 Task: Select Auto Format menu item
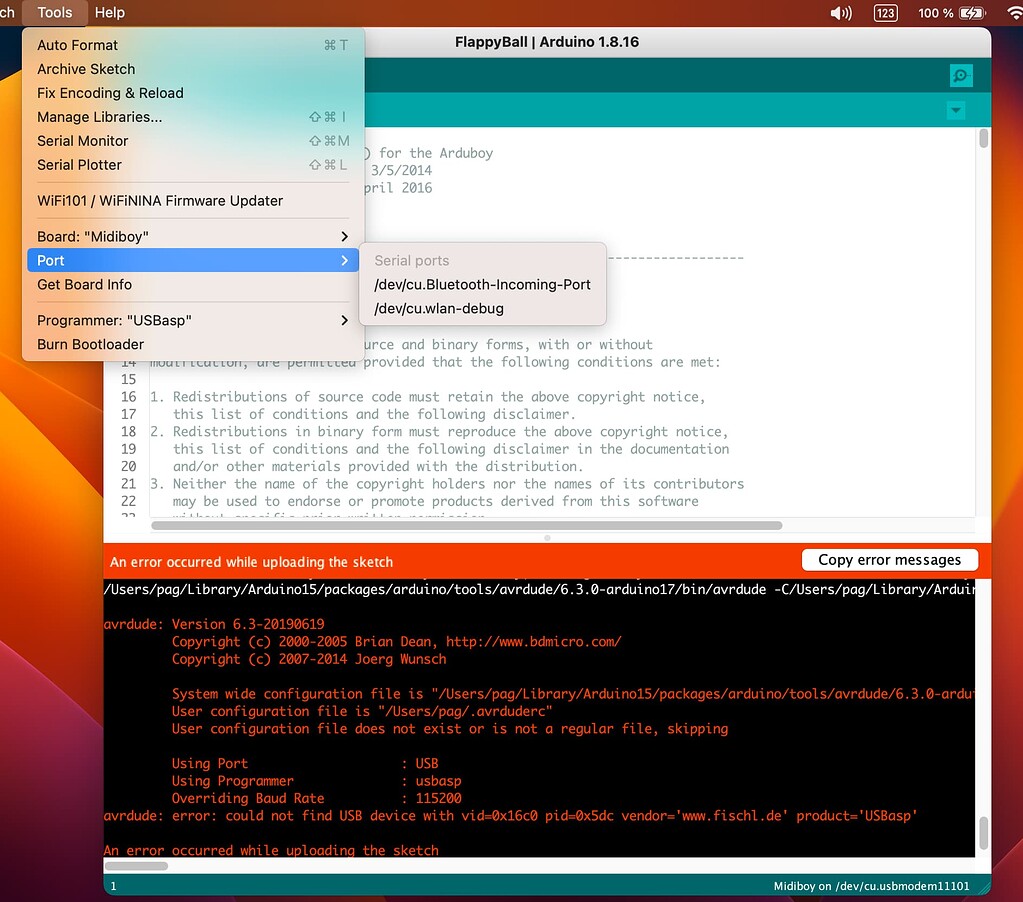click(192, 45)
